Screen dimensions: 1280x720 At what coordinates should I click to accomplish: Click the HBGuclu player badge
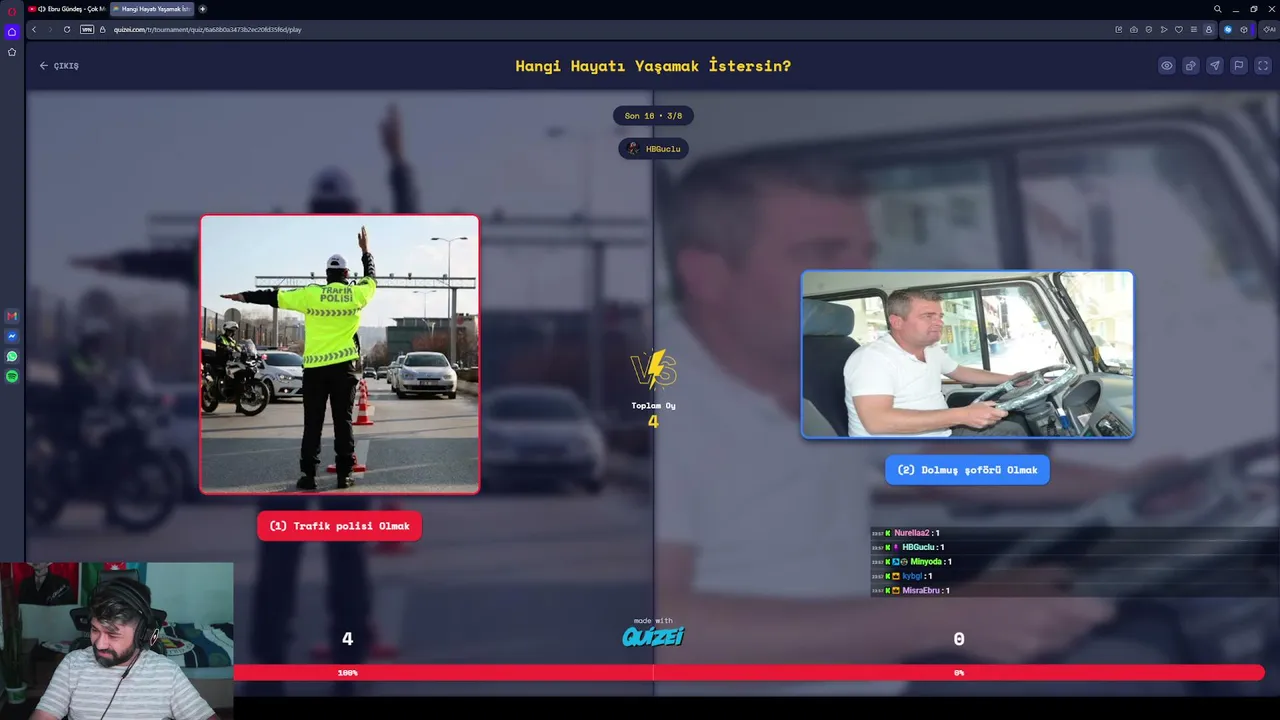(x=653, y=149)
